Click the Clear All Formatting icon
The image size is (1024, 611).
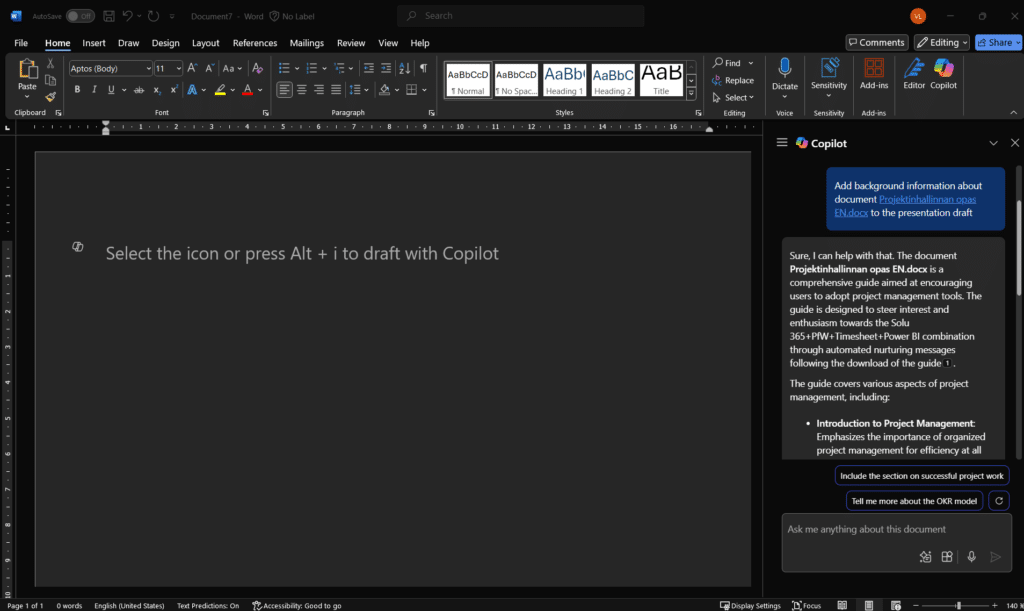pos(257,69)
